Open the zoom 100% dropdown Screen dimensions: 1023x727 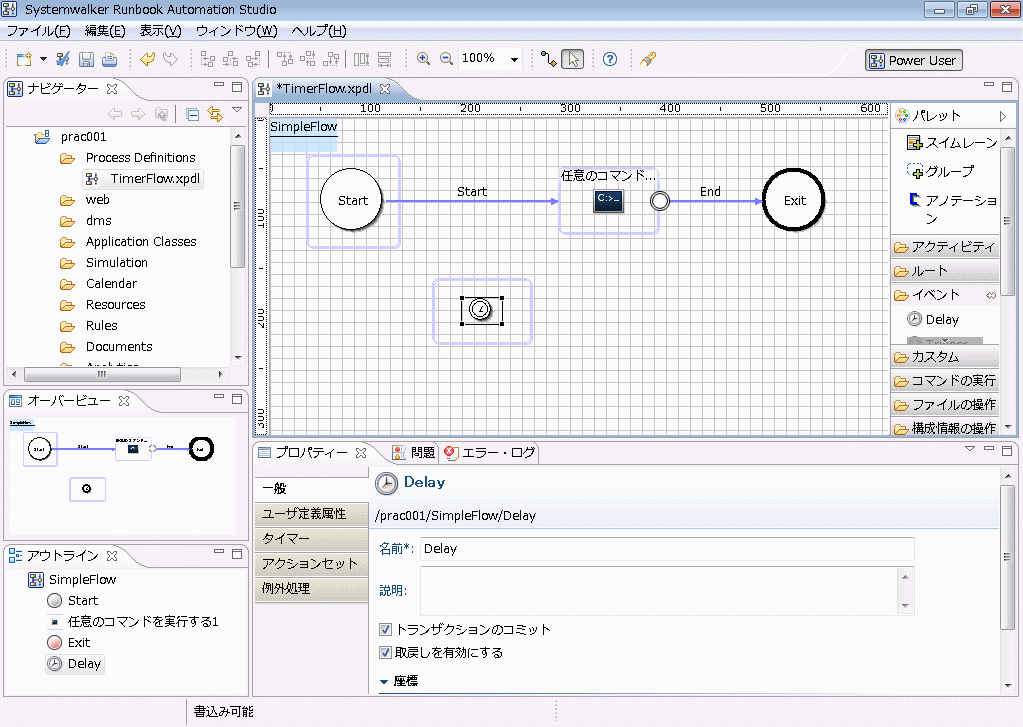[514, 59]
